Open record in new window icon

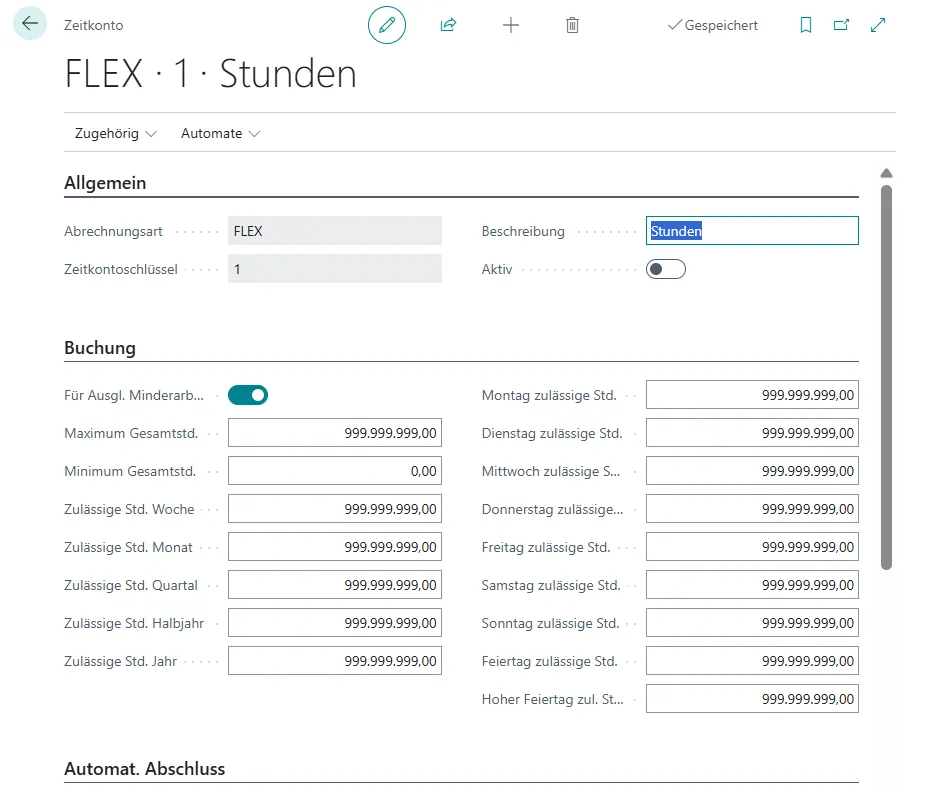pyautogui.click(x=842, y=25)
